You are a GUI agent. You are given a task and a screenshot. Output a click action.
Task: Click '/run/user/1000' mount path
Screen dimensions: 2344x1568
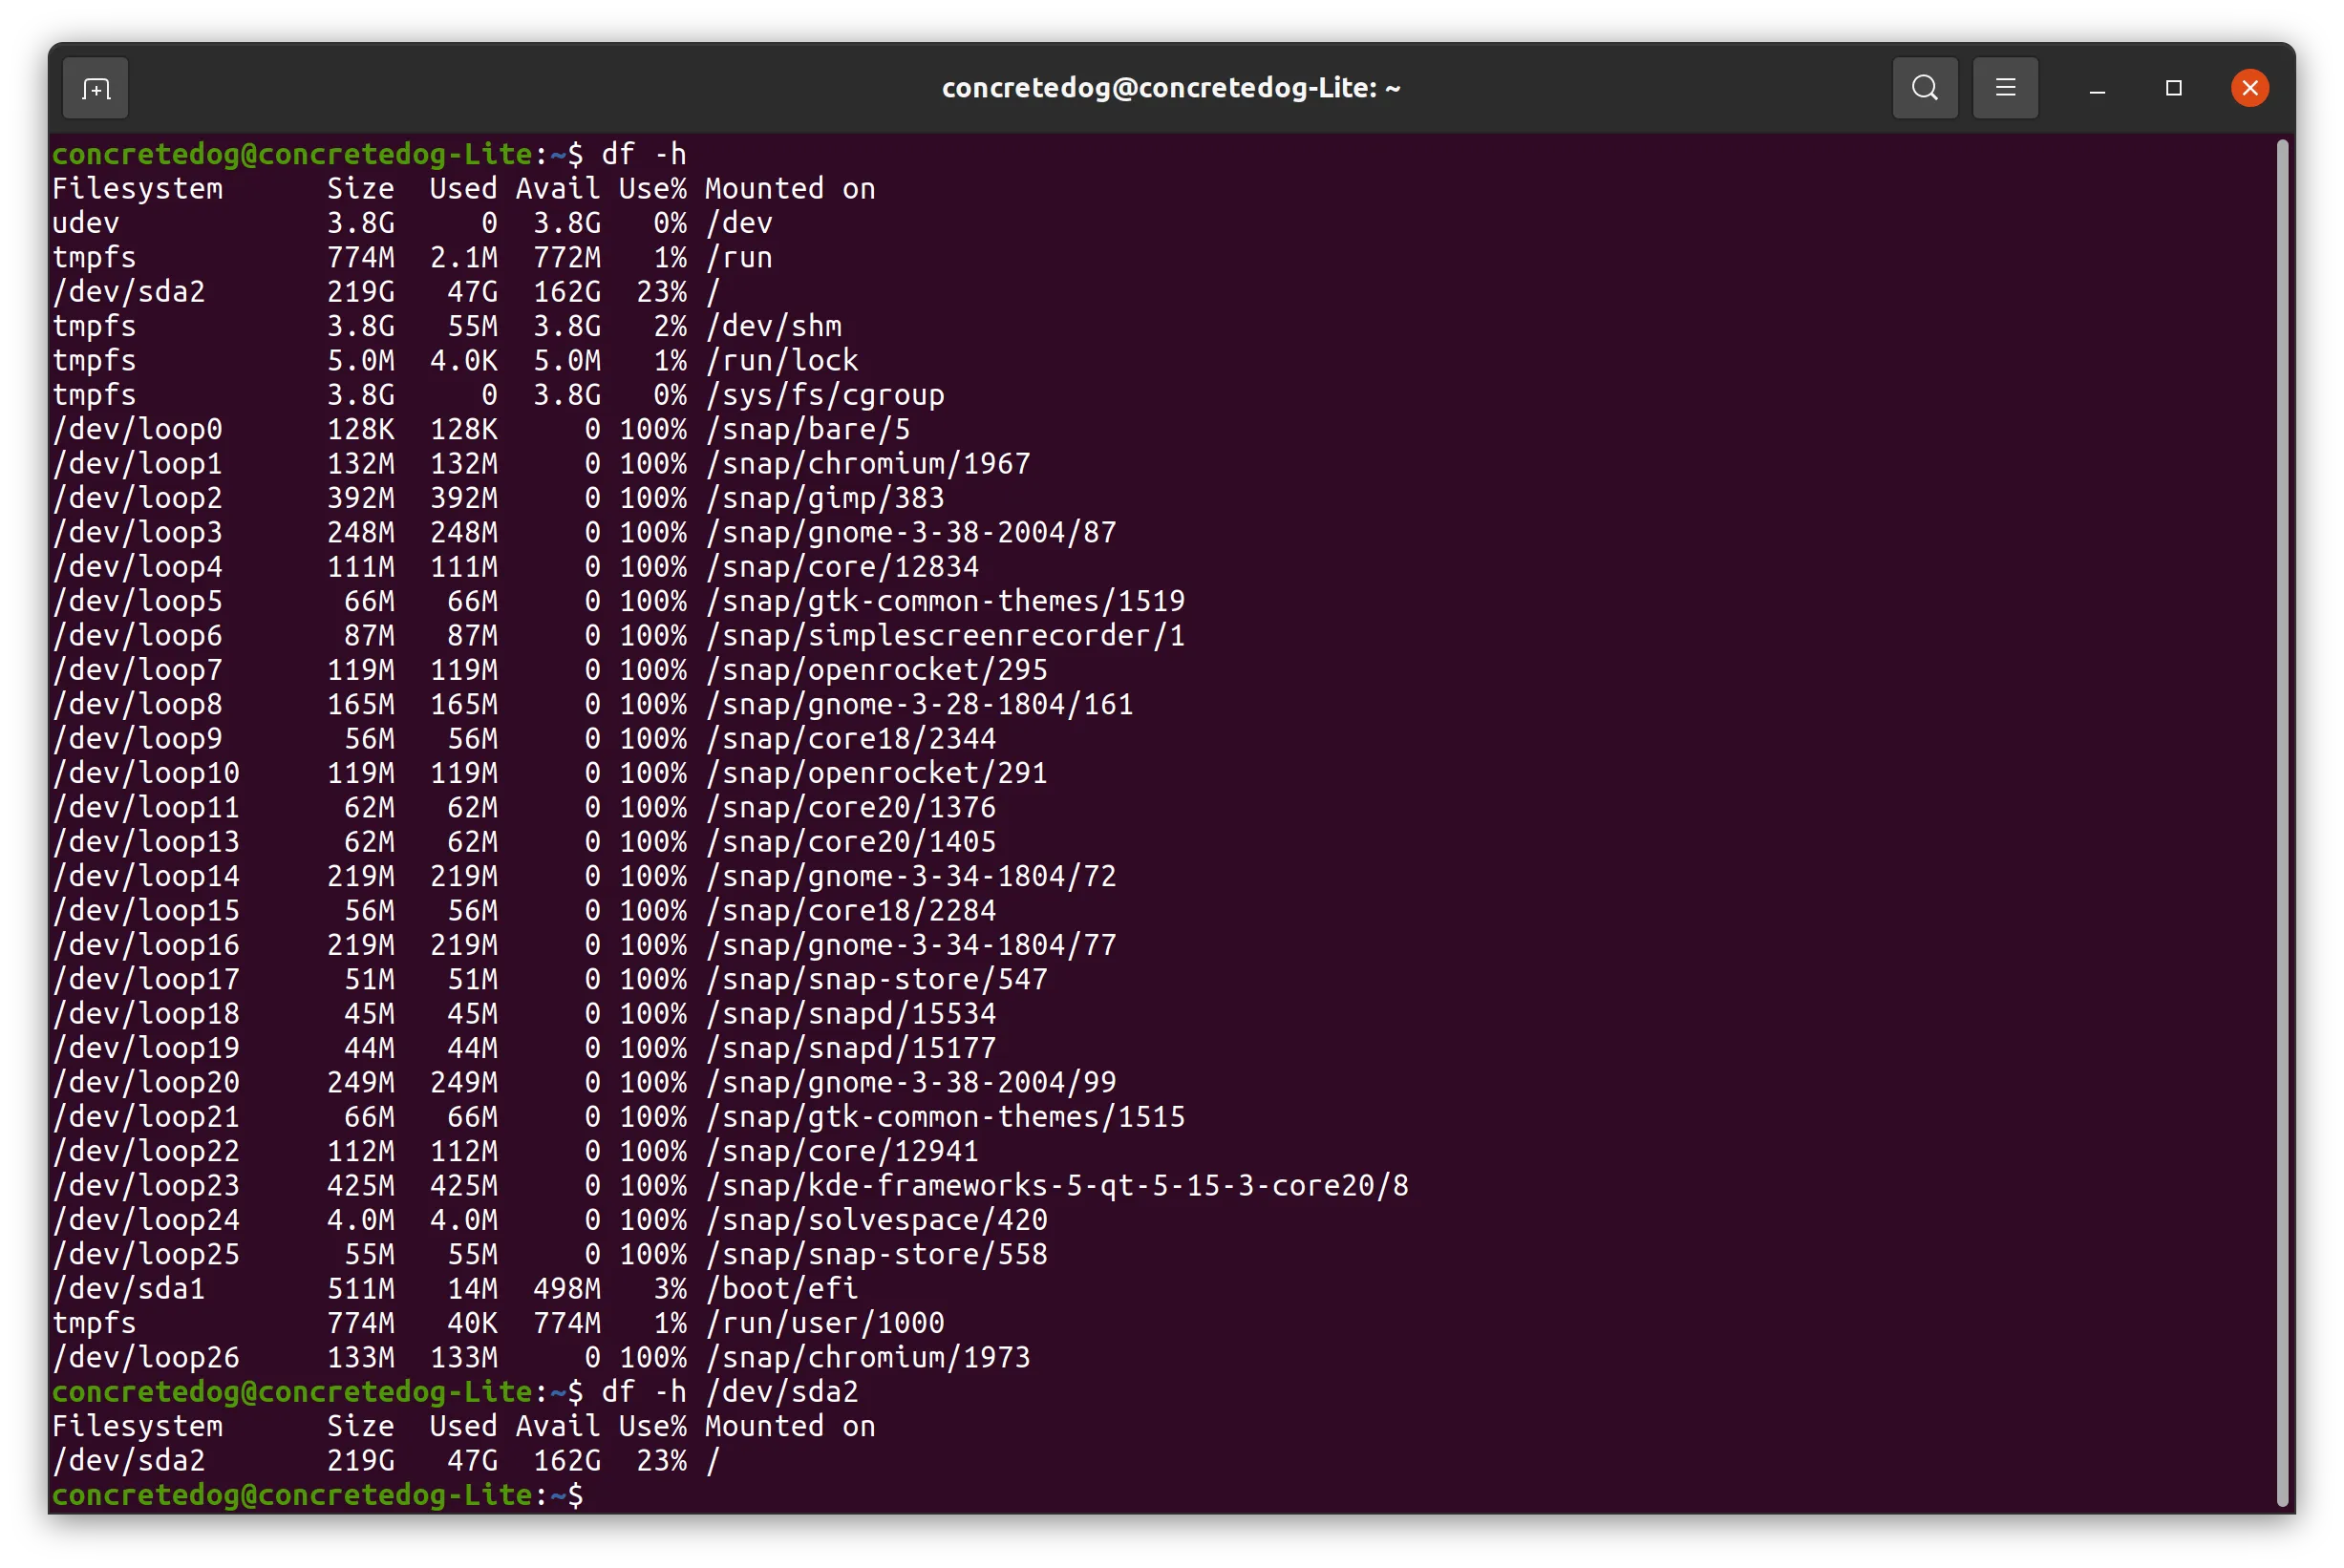pyautogui.click(x=825, y=1323)
